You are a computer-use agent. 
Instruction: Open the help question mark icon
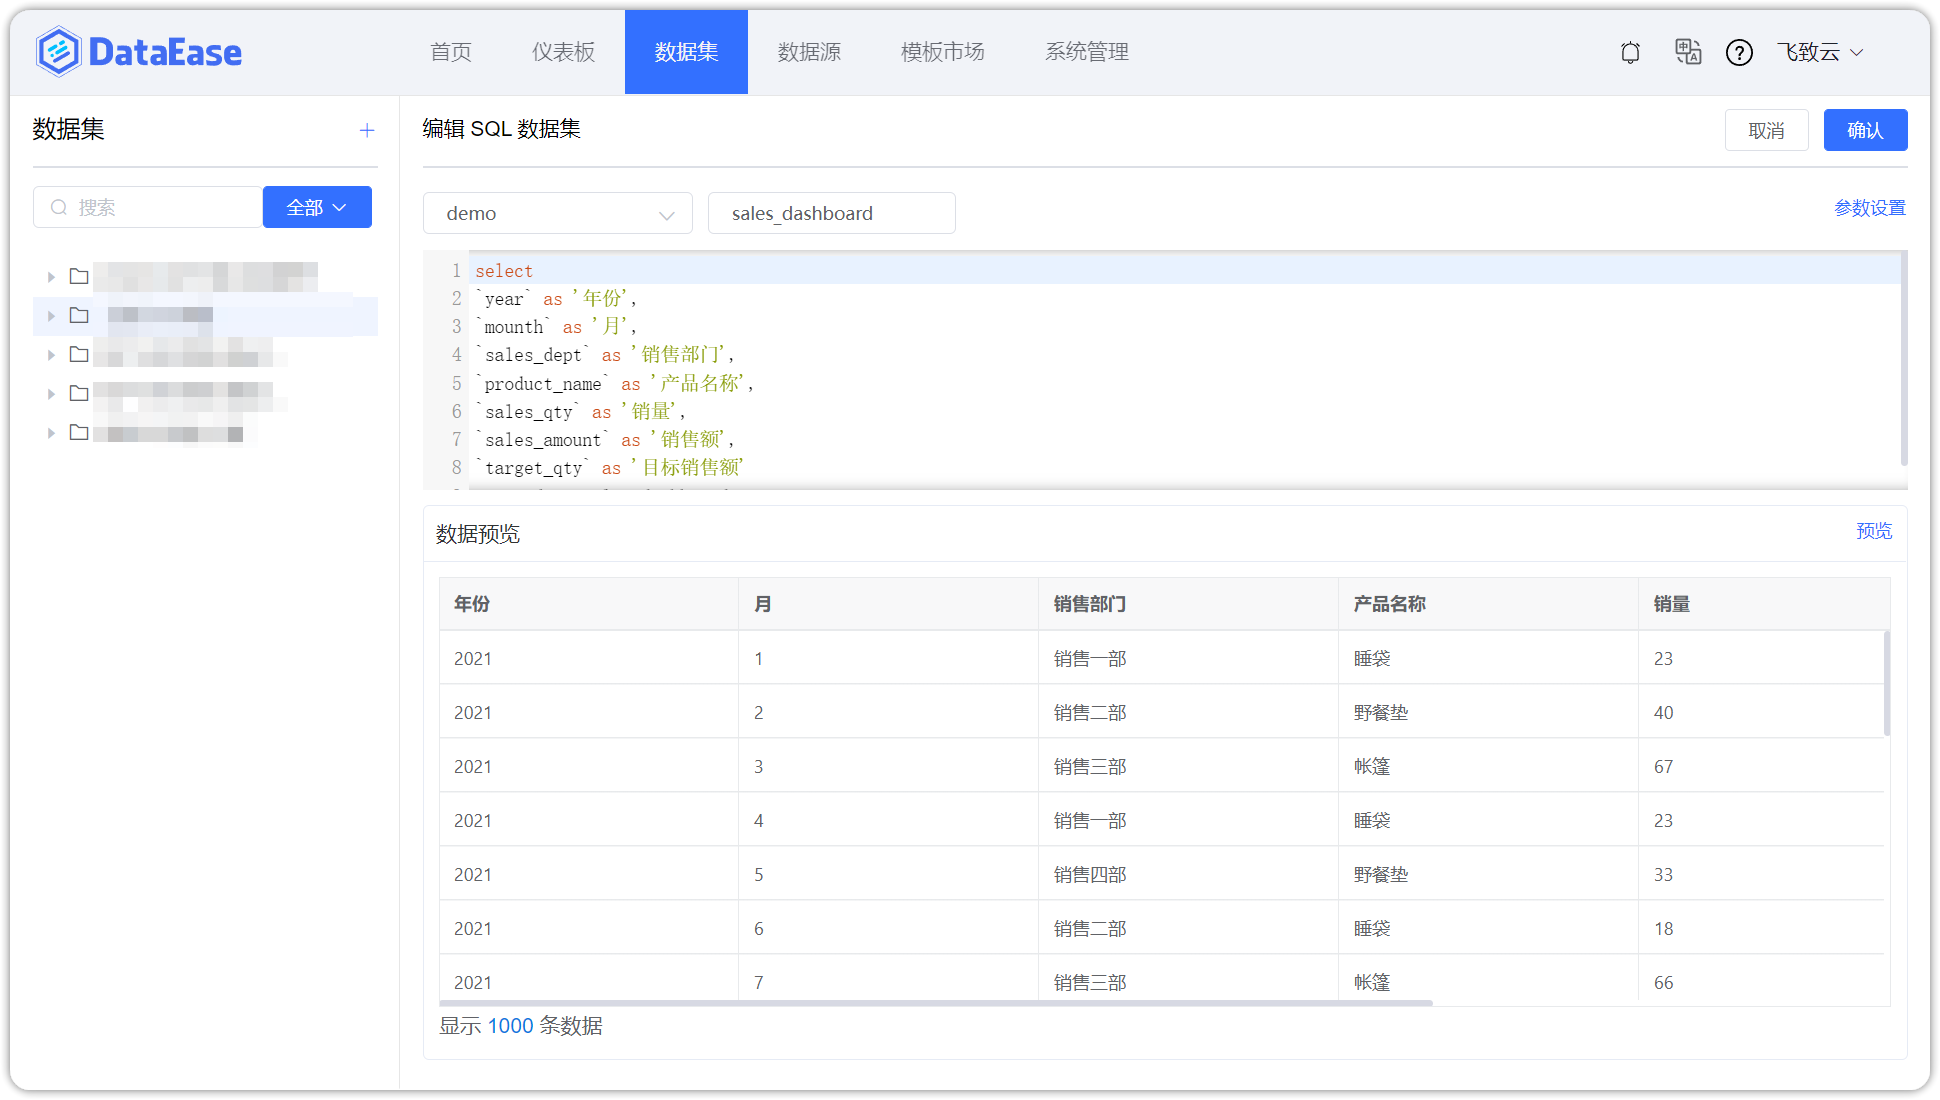1740,52
